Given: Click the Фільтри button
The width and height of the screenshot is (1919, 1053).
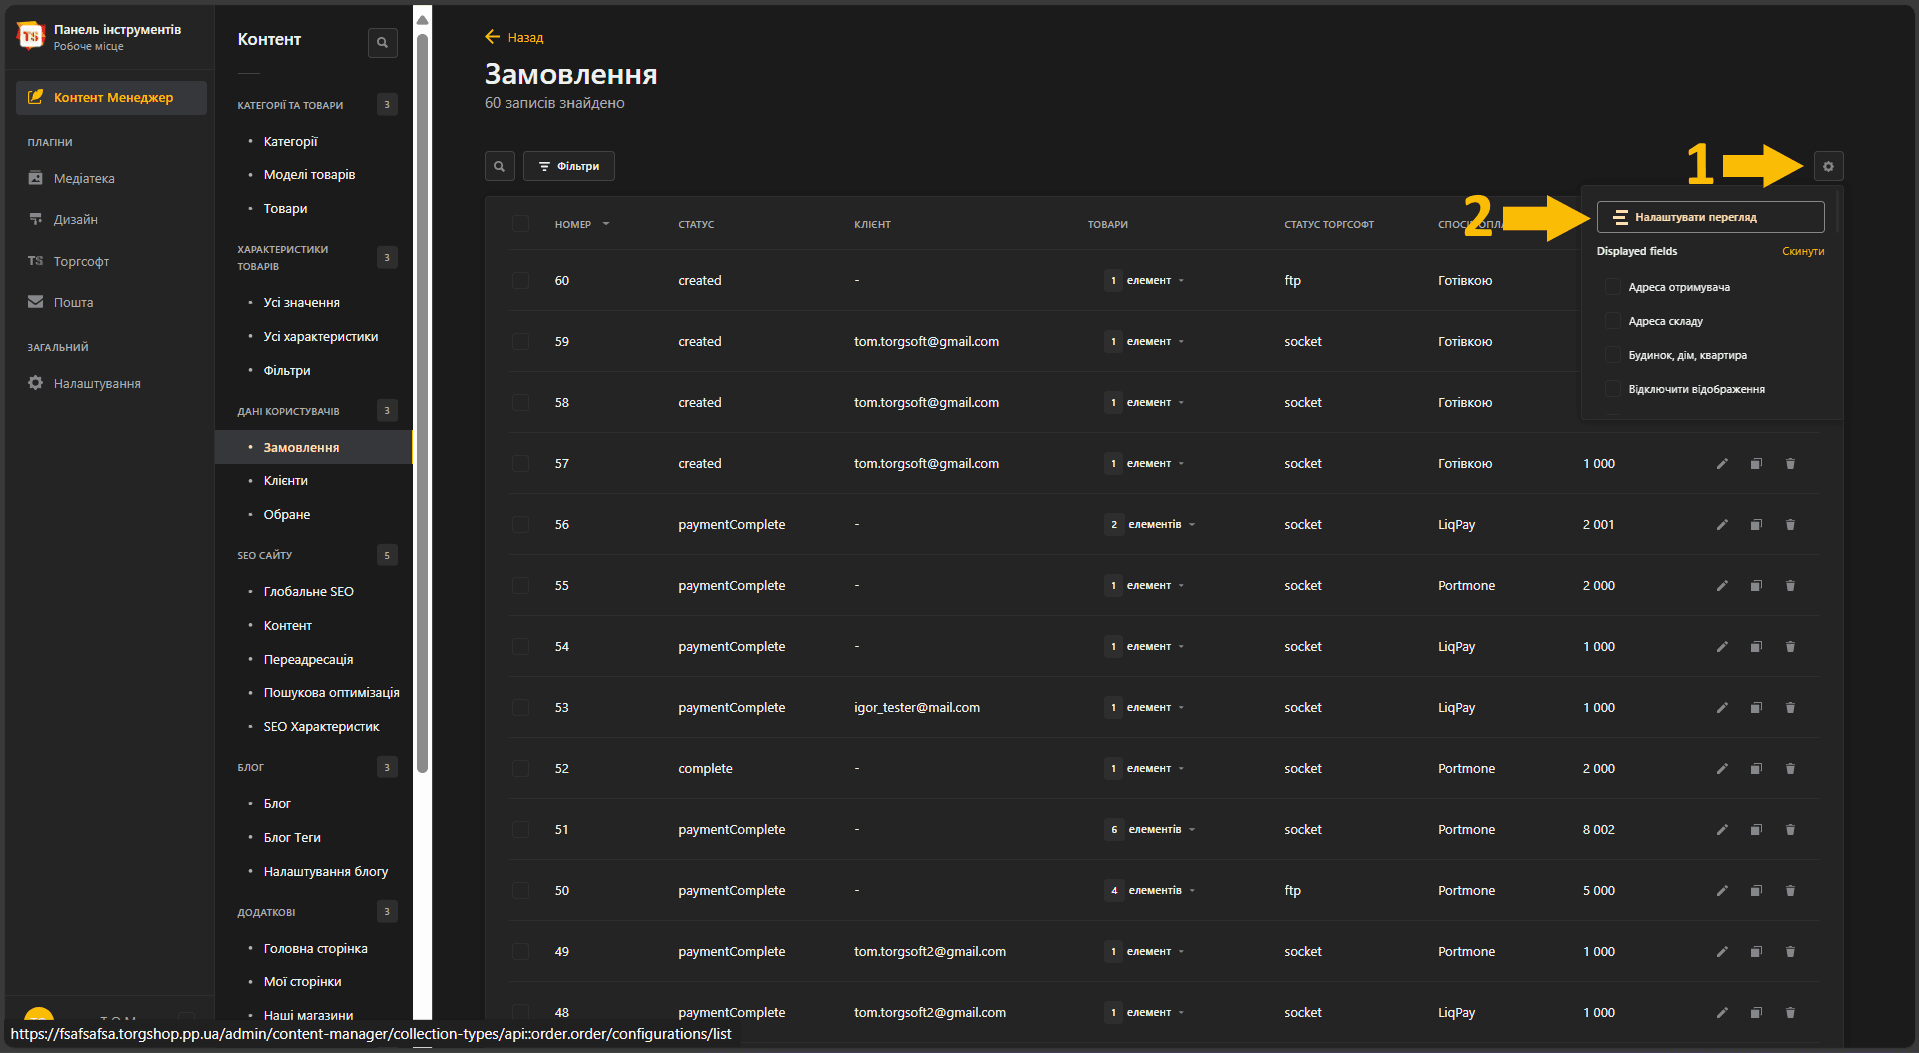Looking at the screenshot, I should 568,166.
